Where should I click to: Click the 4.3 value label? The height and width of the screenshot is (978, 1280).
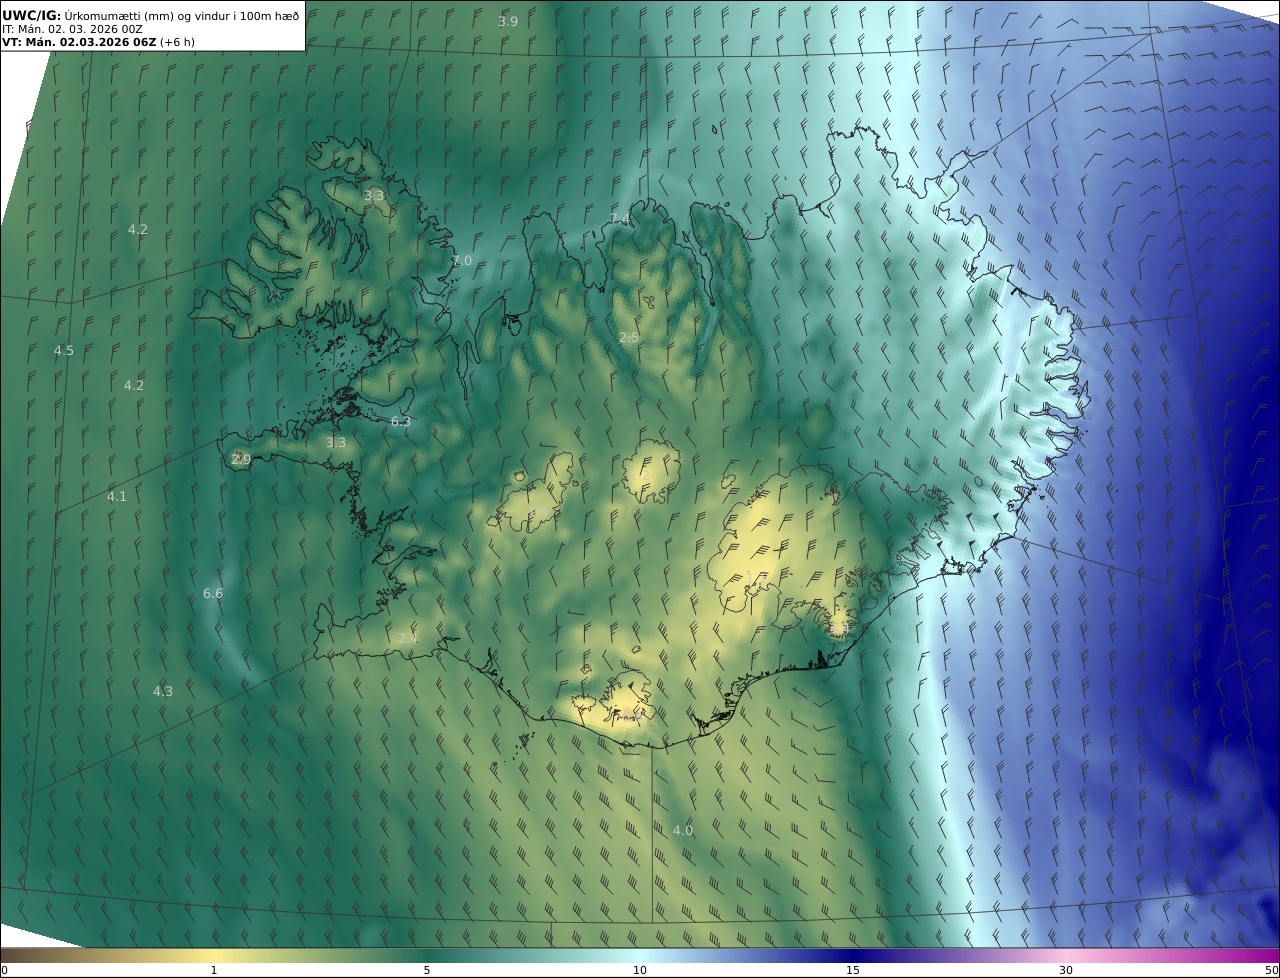(162, 691)
